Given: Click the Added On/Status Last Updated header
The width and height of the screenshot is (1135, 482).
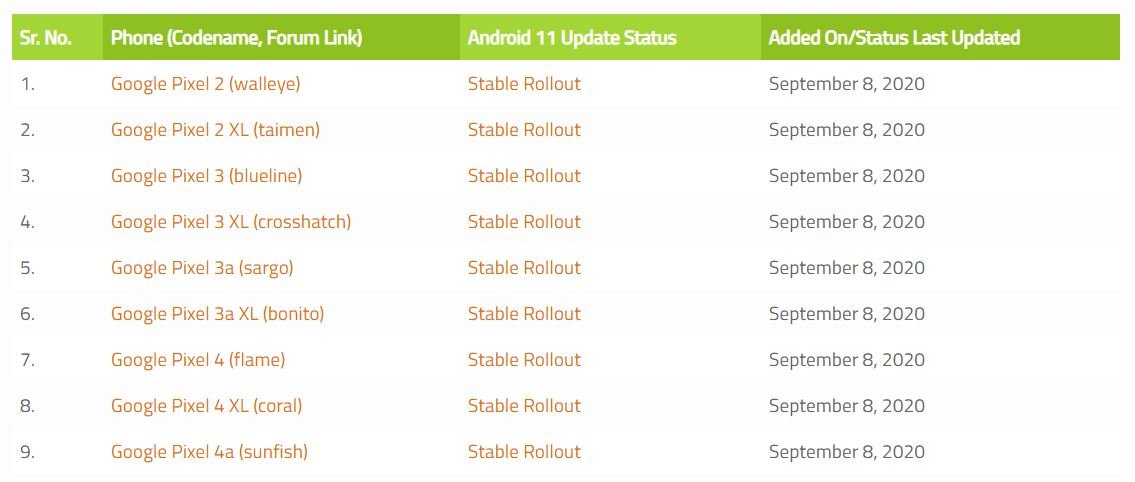Looking at the screenshot, I should pyautogui.click(x=894, y=38).
